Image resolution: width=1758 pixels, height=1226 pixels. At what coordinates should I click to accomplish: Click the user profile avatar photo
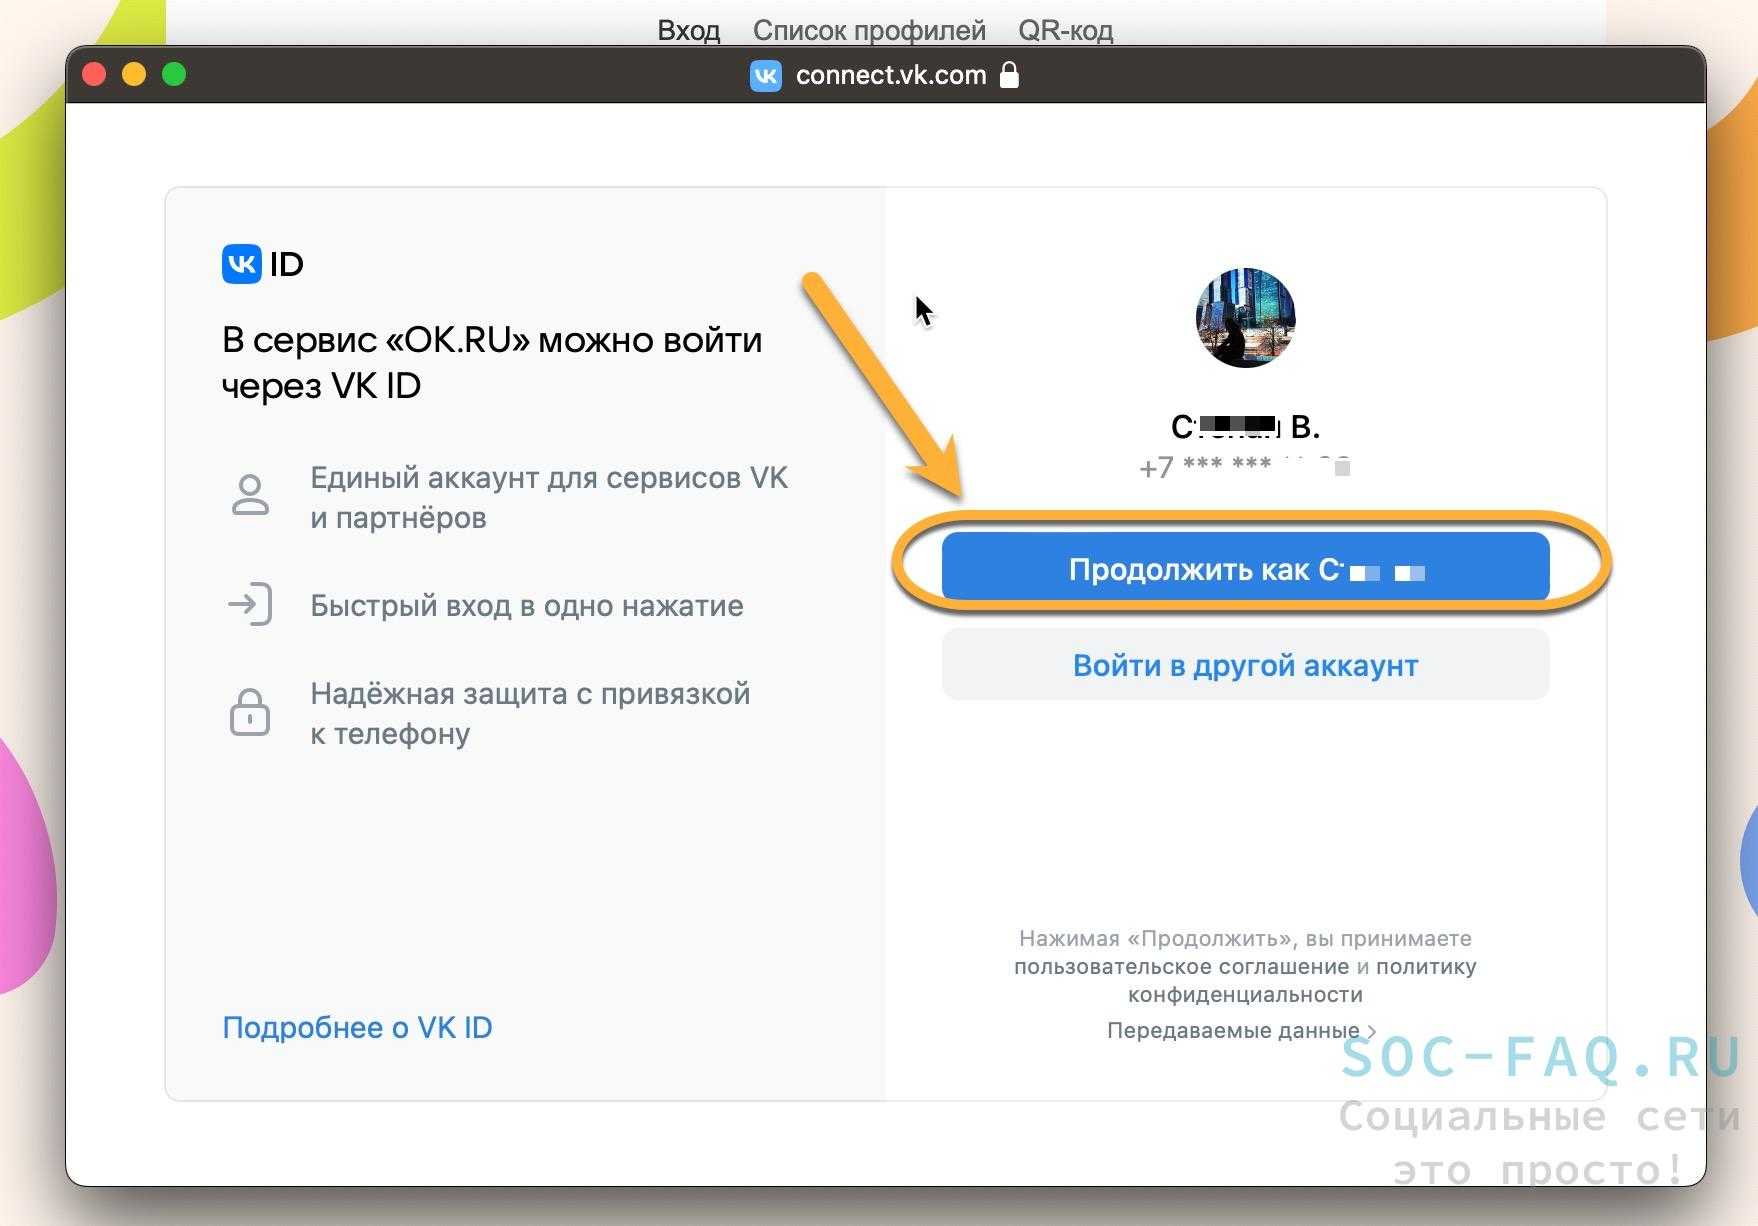[1245, 318]
